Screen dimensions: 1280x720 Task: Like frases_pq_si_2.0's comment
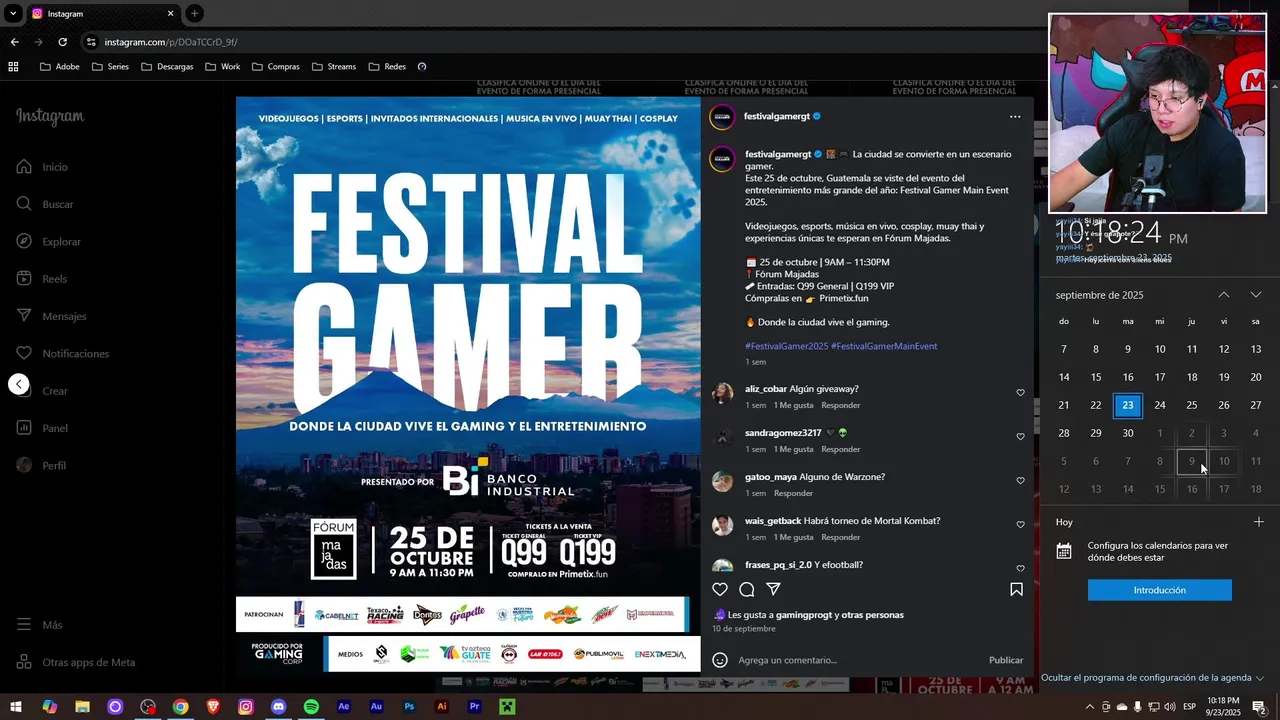pos(1020,569)
